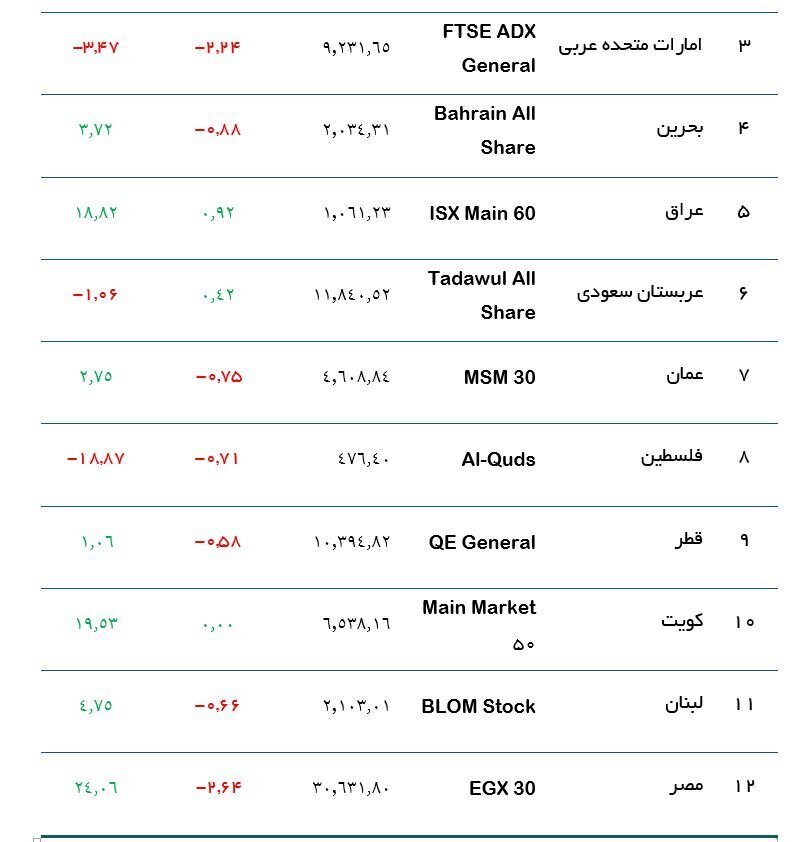
Task: Click the country name امارات متحده عربی
Action: [x=630, y=45]
